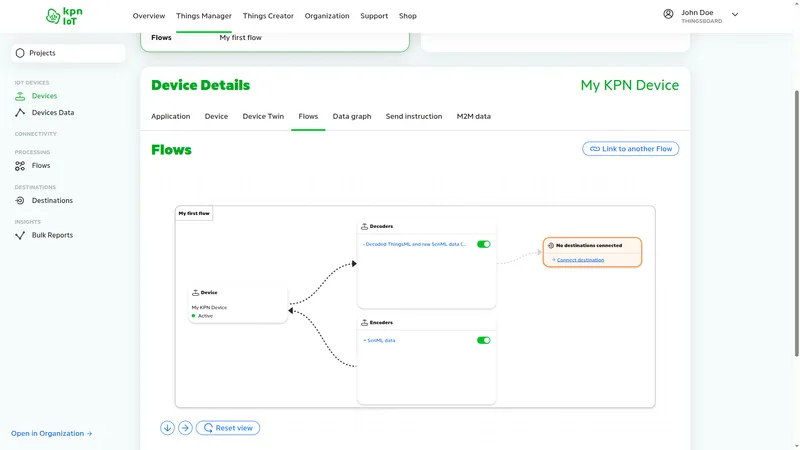Click the My KPN Device heading
Viewport: 800px width, 450px height.
tap(630, 85)
